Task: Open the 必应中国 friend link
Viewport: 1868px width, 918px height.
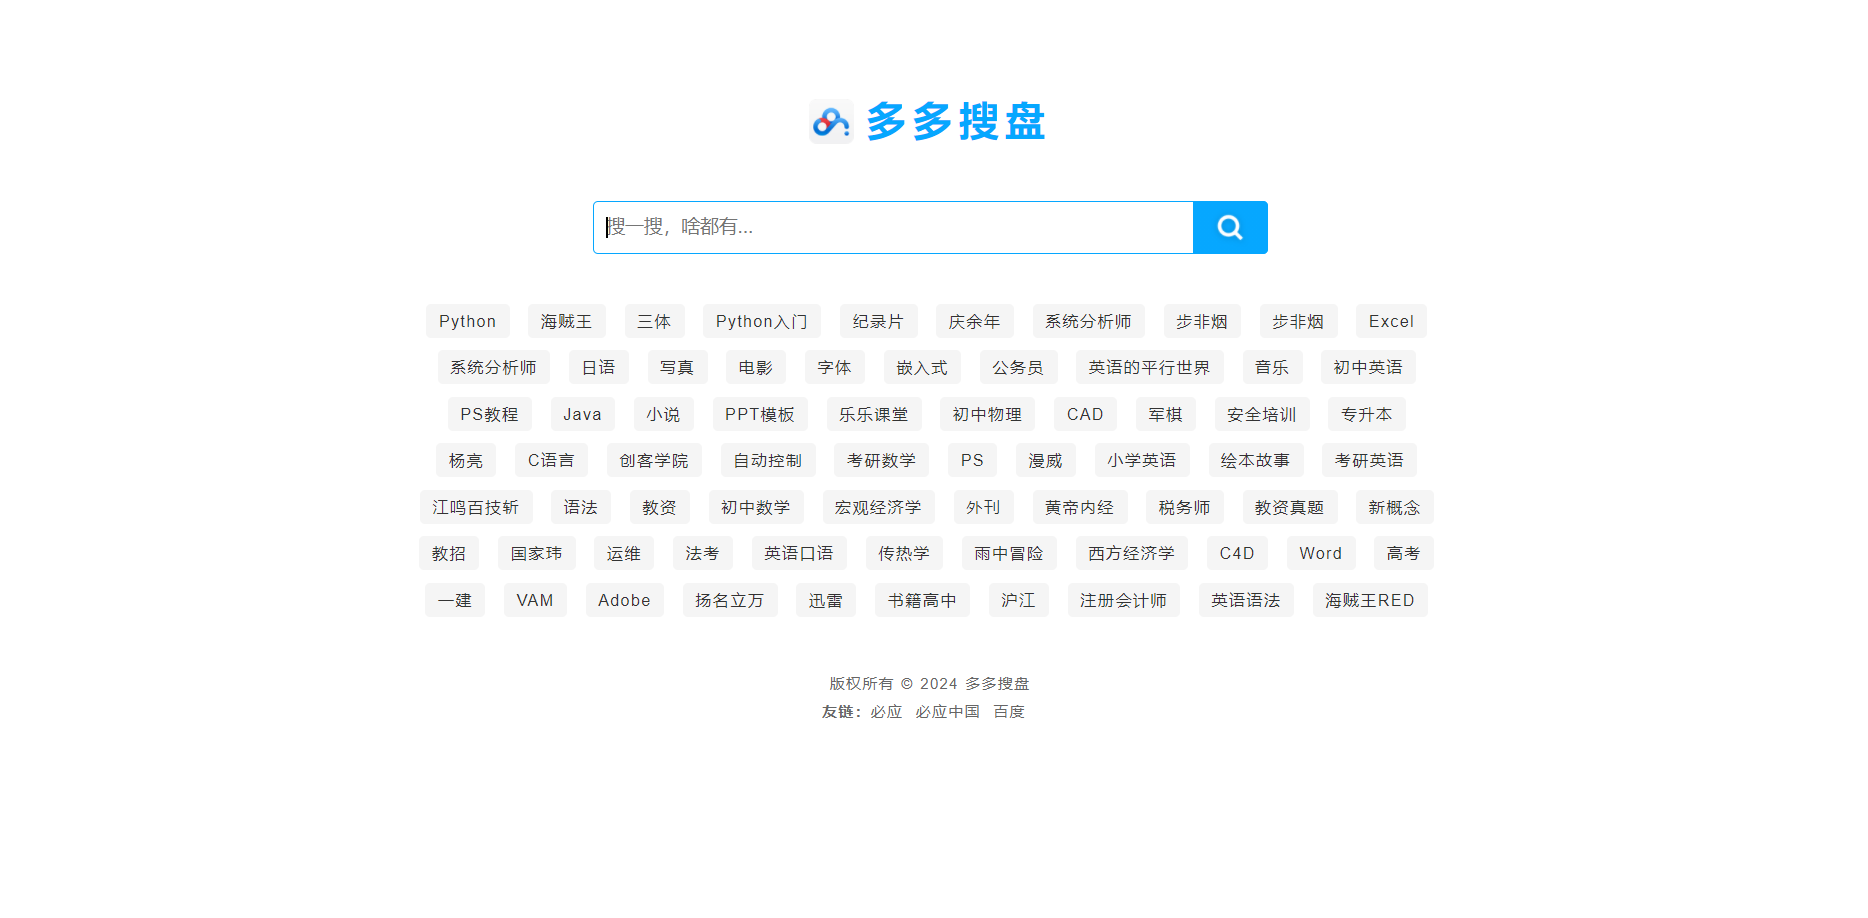Action: click(947, 711)
